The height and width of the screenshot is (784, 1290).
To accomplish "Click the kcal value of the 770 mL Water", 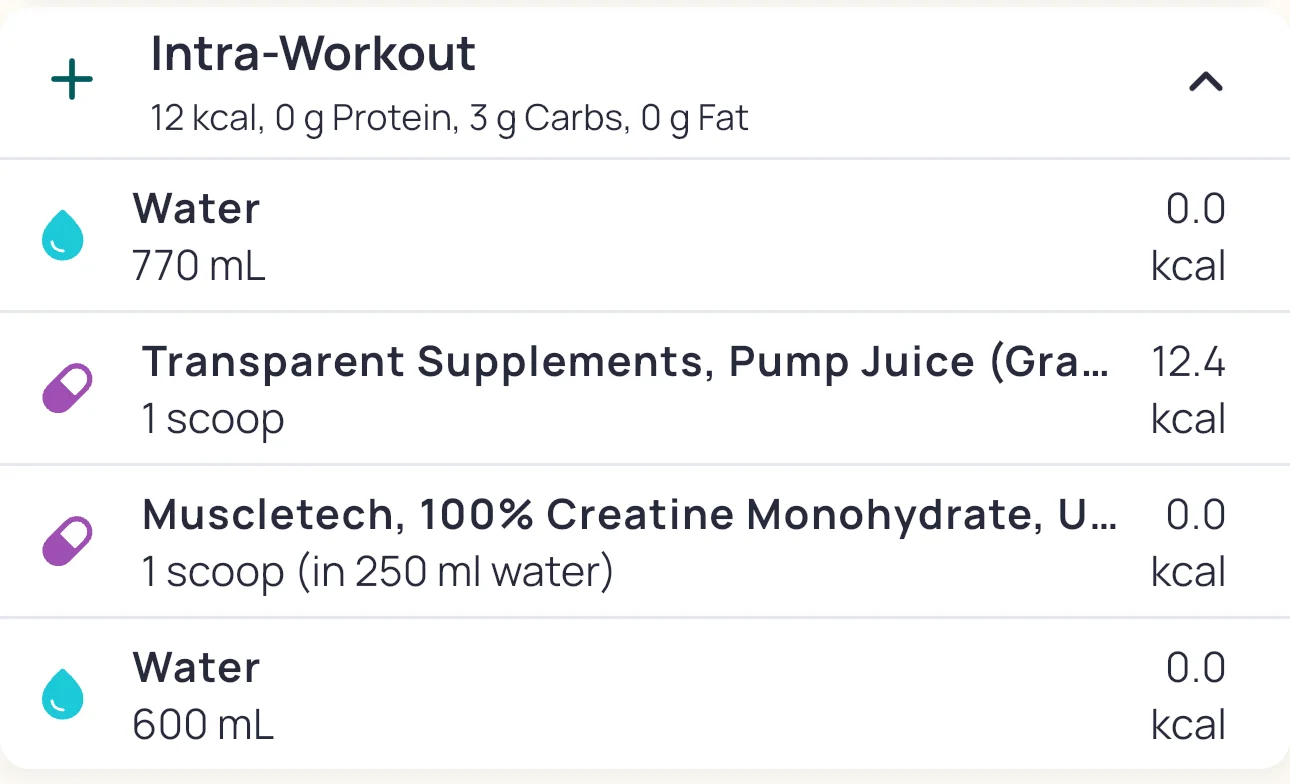I will point(1189,236).
